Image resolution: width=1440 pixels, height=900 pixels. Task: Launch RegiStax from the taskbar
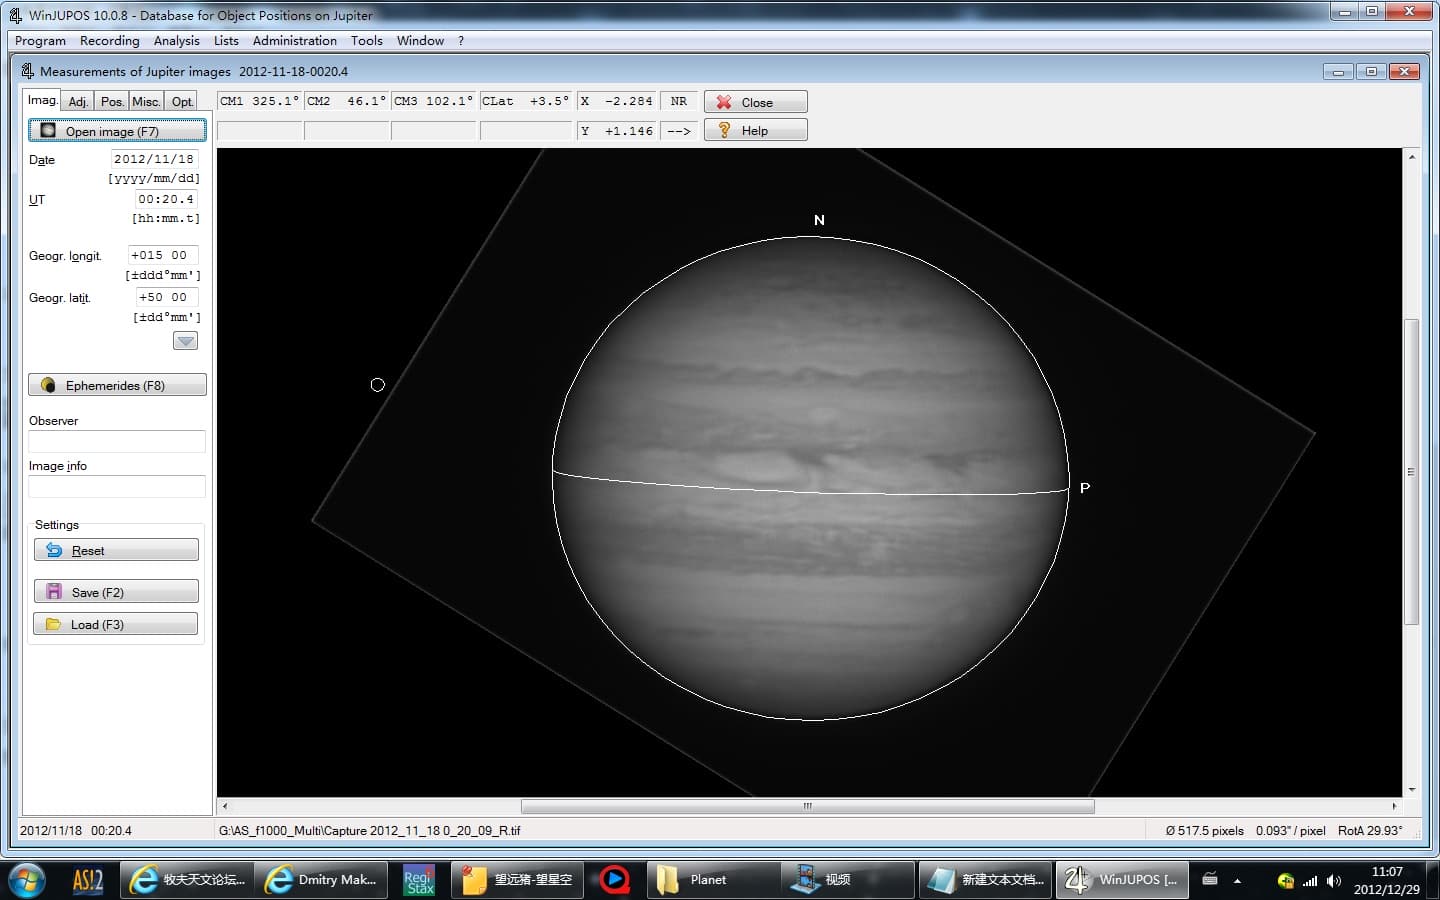point(417,880)
